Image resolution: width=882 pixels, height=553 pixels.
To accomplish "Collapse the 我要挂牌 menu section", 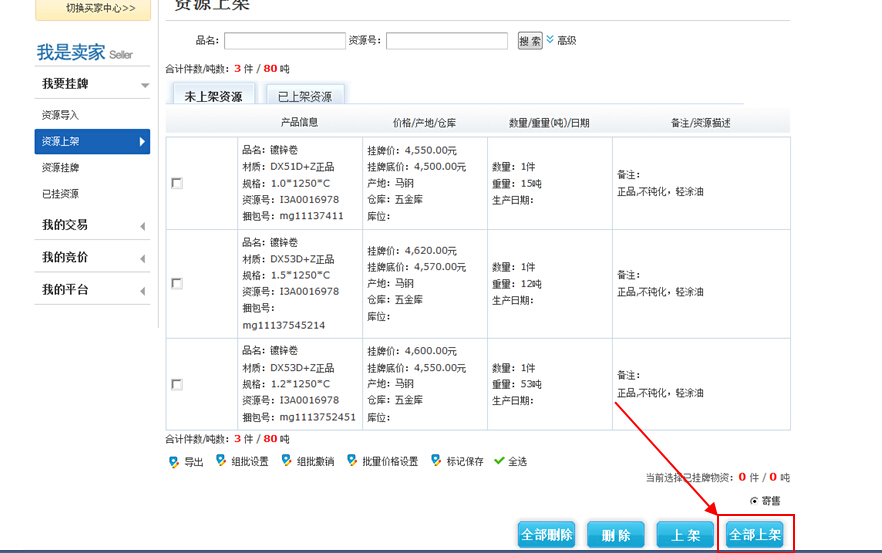I will click(x=144, y=85).
